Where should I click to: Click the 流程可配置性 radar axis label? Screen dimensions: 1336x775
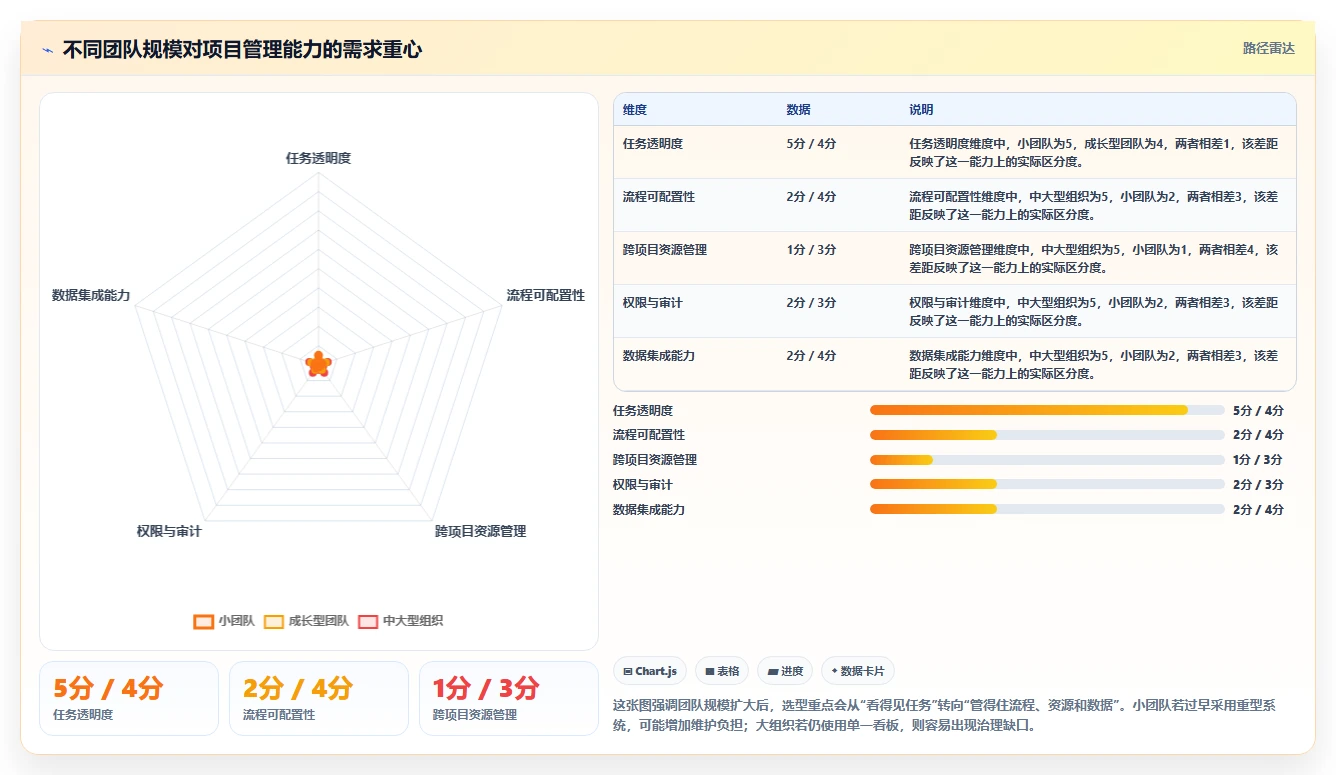(x=546, y=295)
